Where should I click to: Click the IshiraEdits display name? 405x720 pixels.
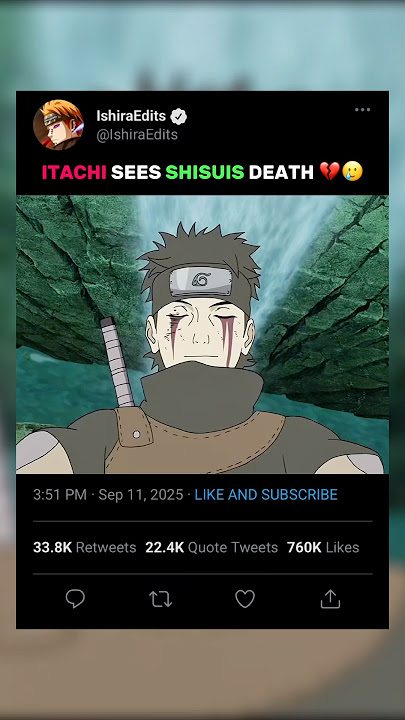pos(131,116)
